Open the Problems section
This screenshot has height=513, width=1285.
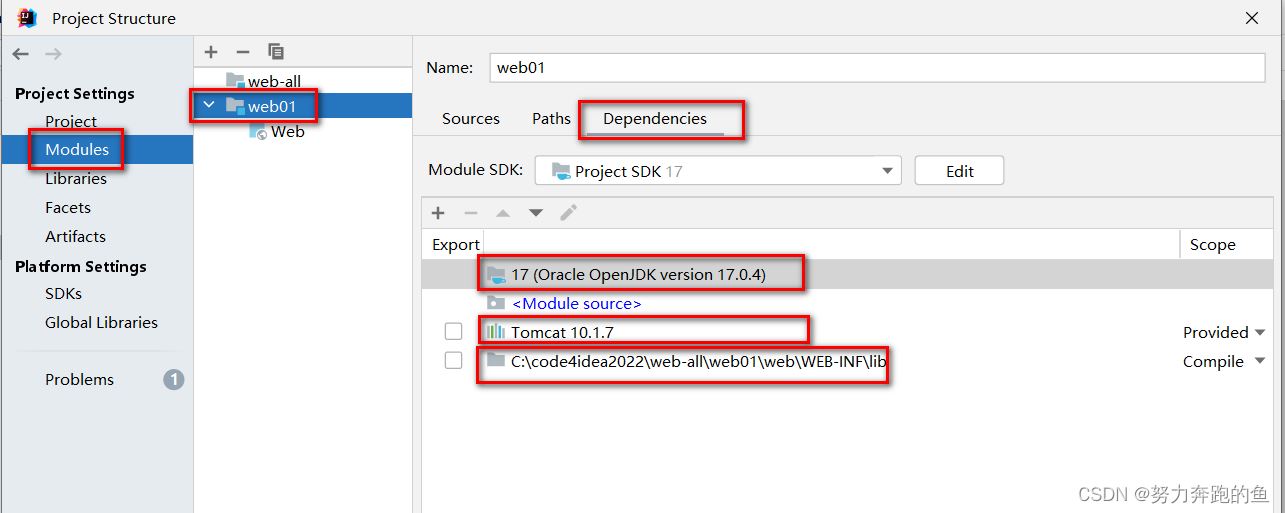click(79, 379)
